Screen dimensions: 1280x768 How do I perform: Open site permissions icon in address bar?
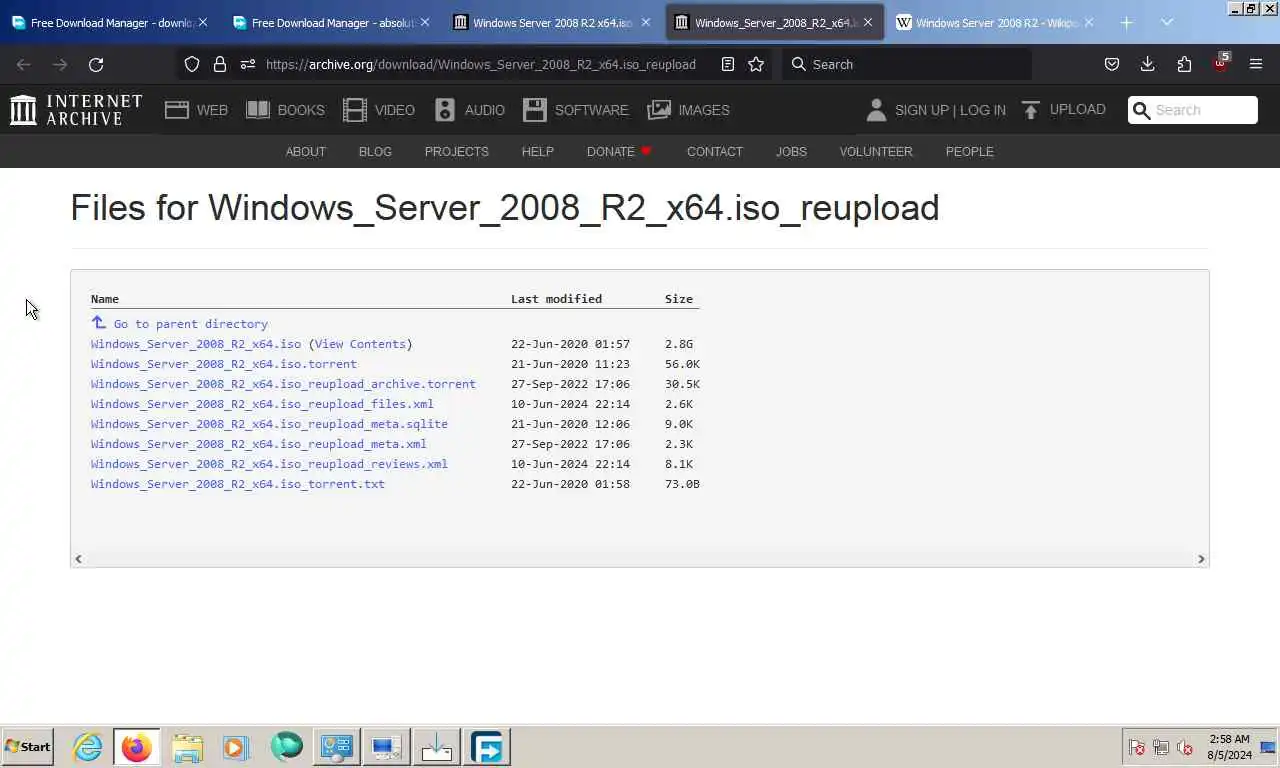click(x=246, y=64)
